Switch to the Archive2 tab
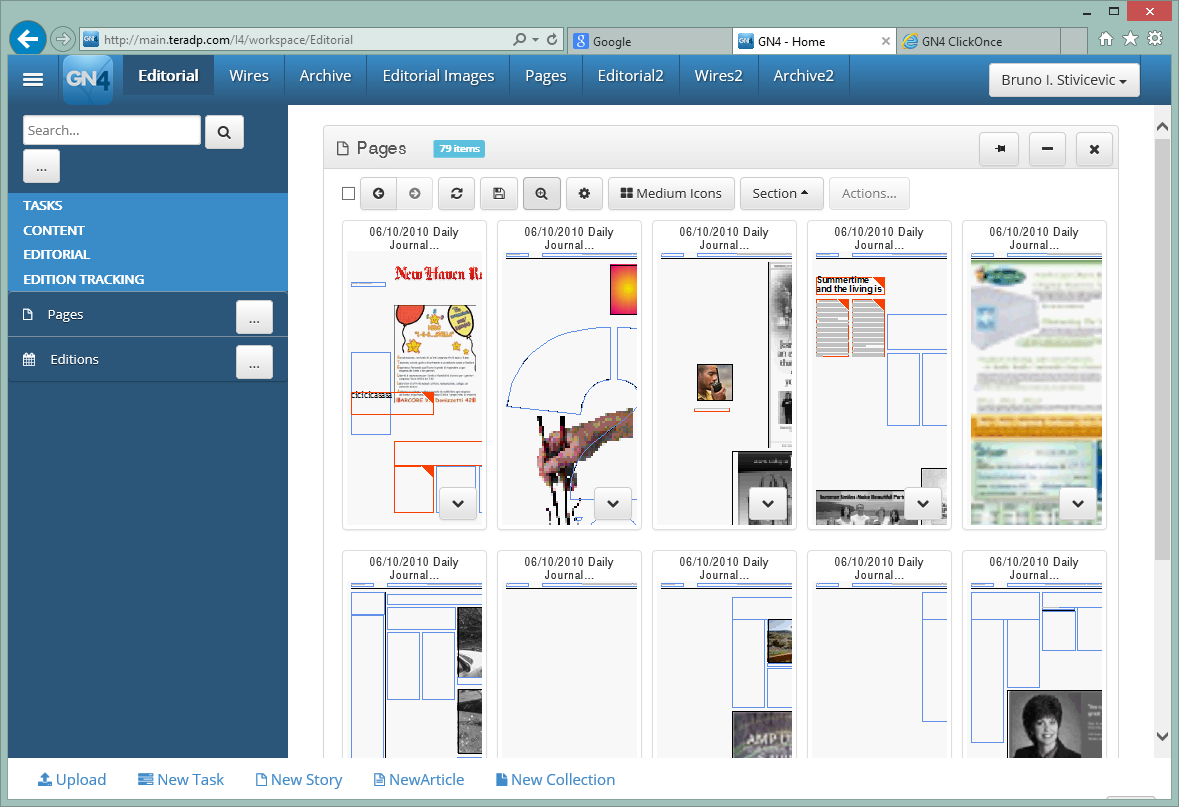1179x807 pixels. coord(804,76)
